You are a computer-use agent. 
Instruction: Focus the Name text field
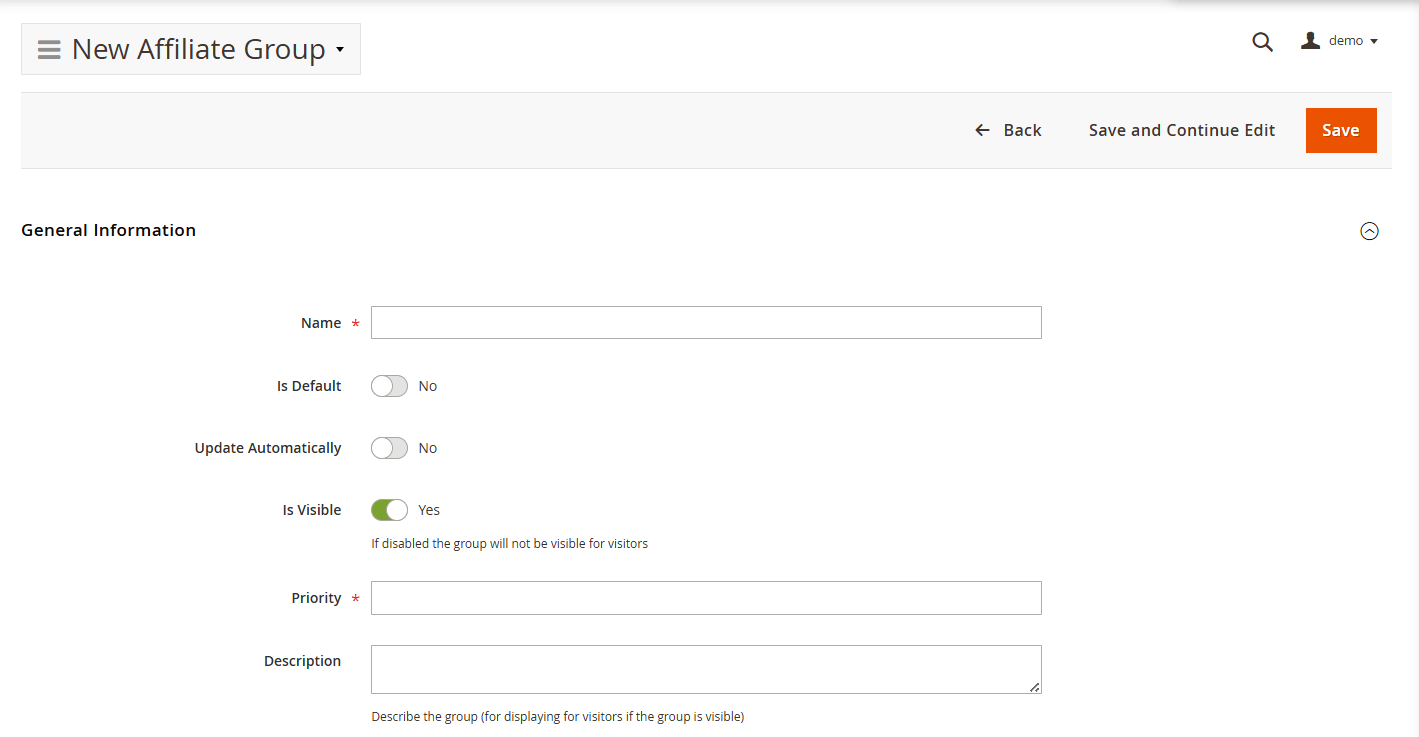pyautogui.click(x=706, y=323)
